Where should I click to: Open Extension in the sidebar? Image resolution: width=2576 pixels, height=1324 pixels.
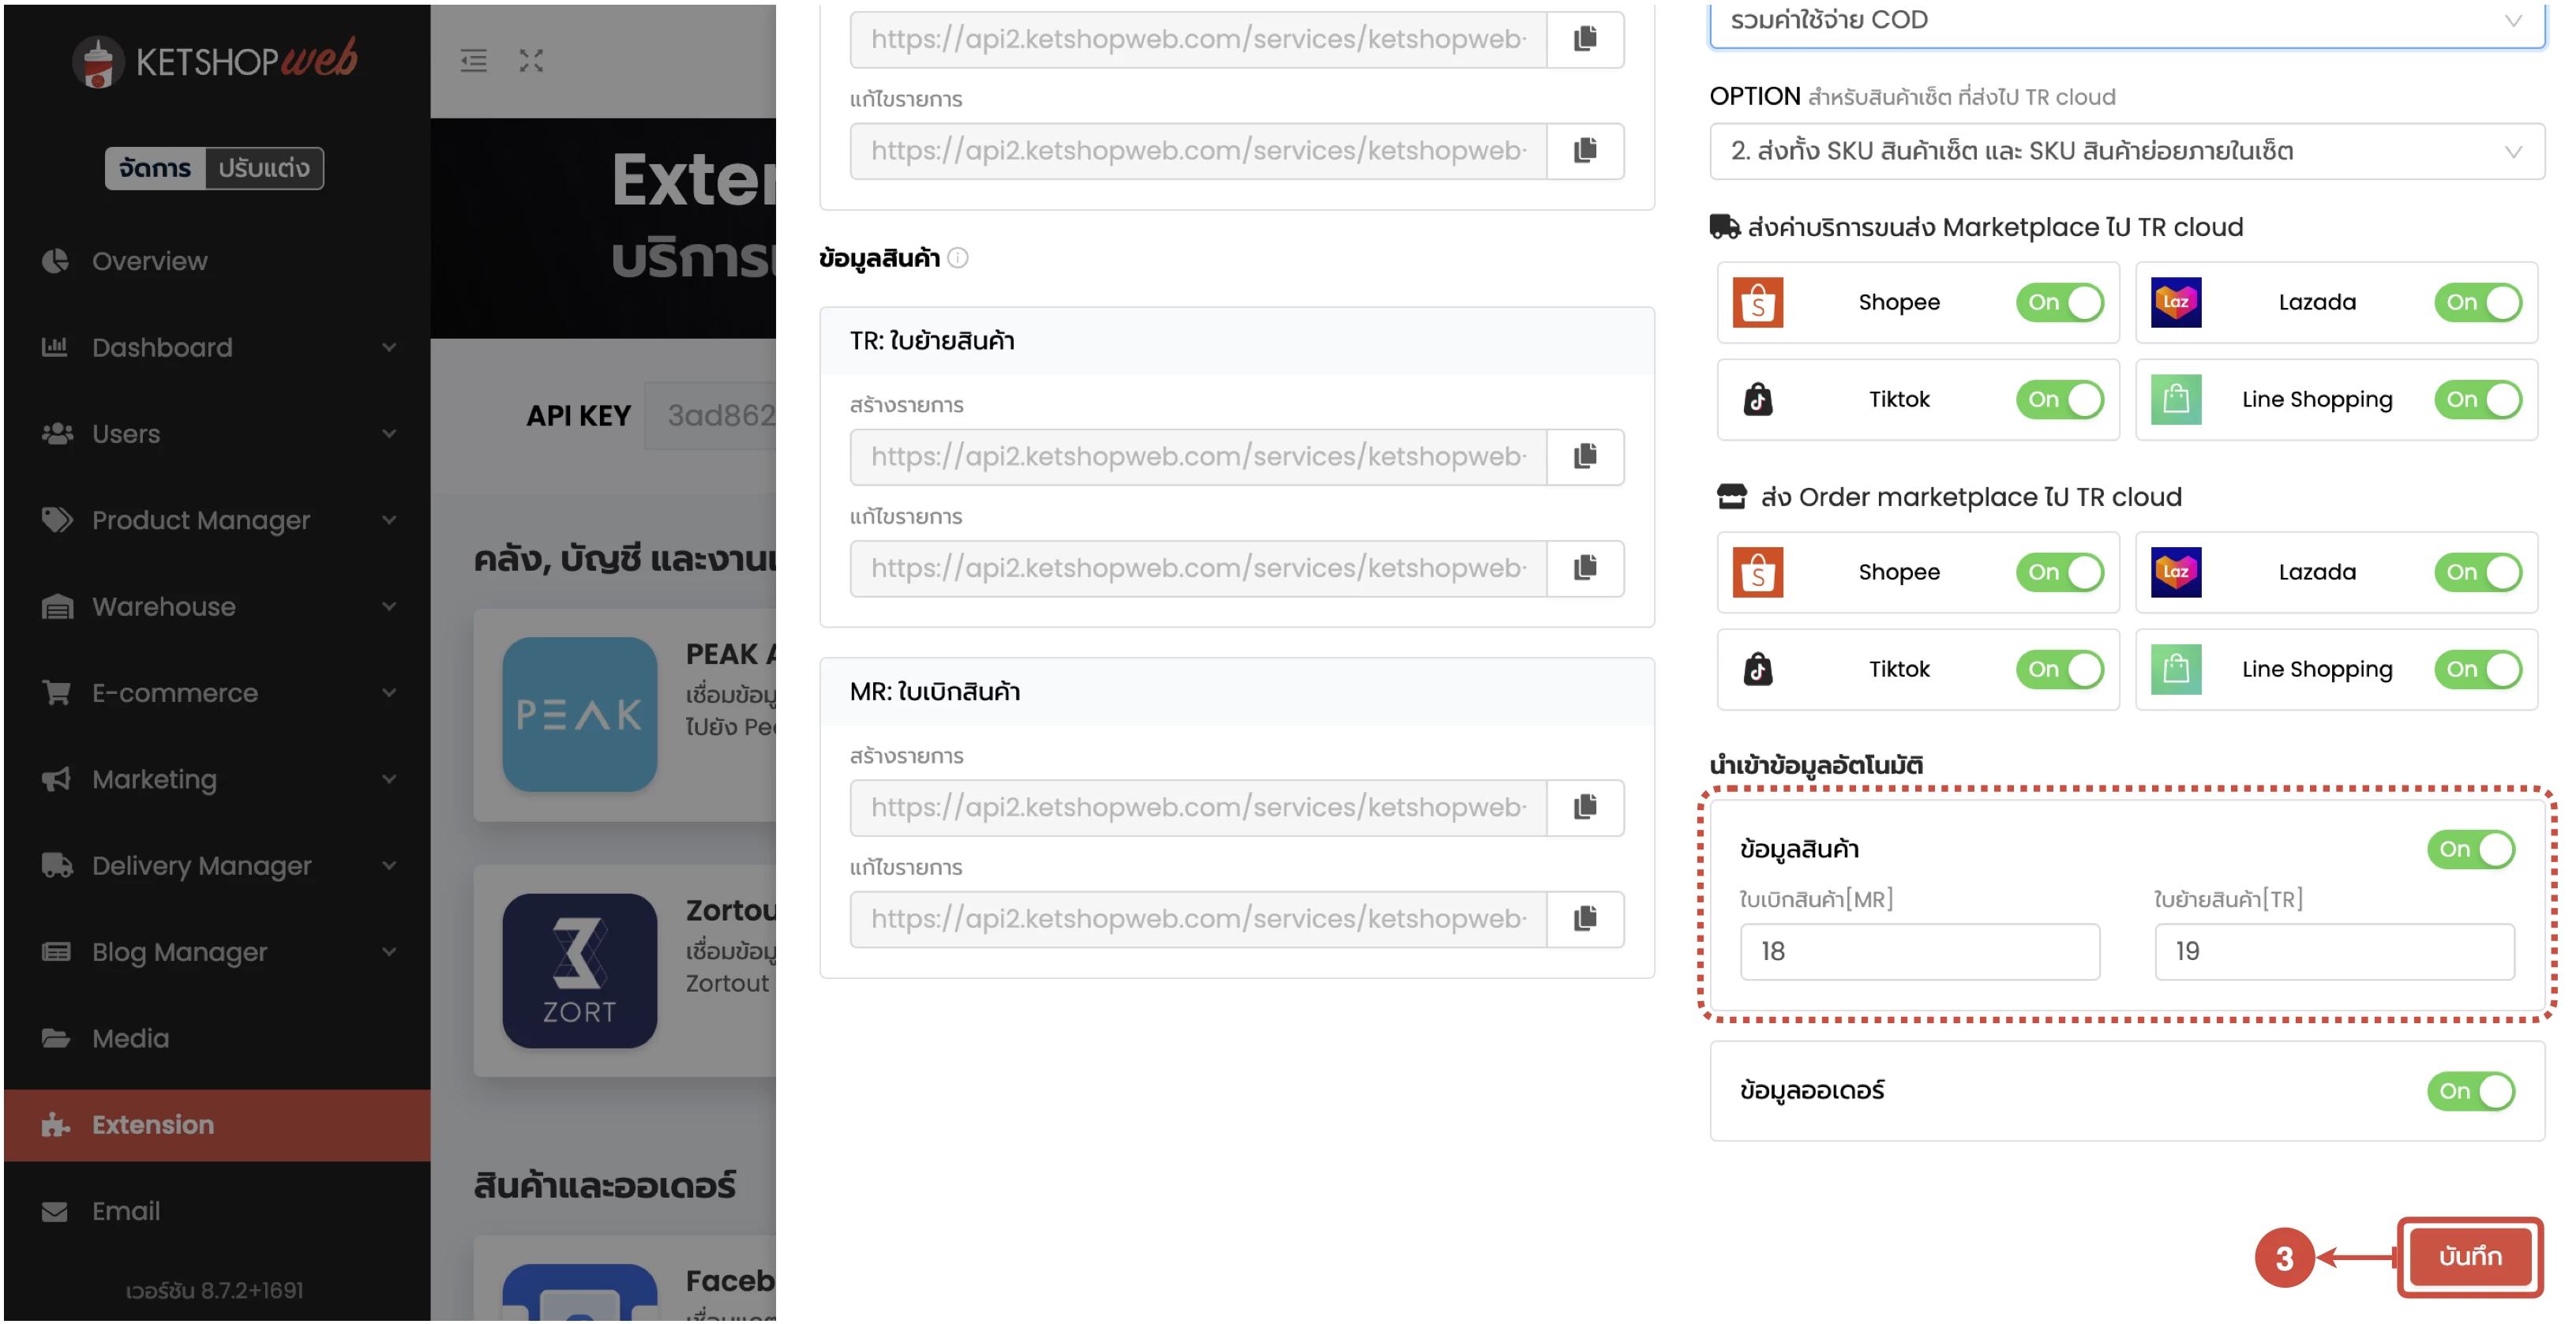pos(152,1124)
